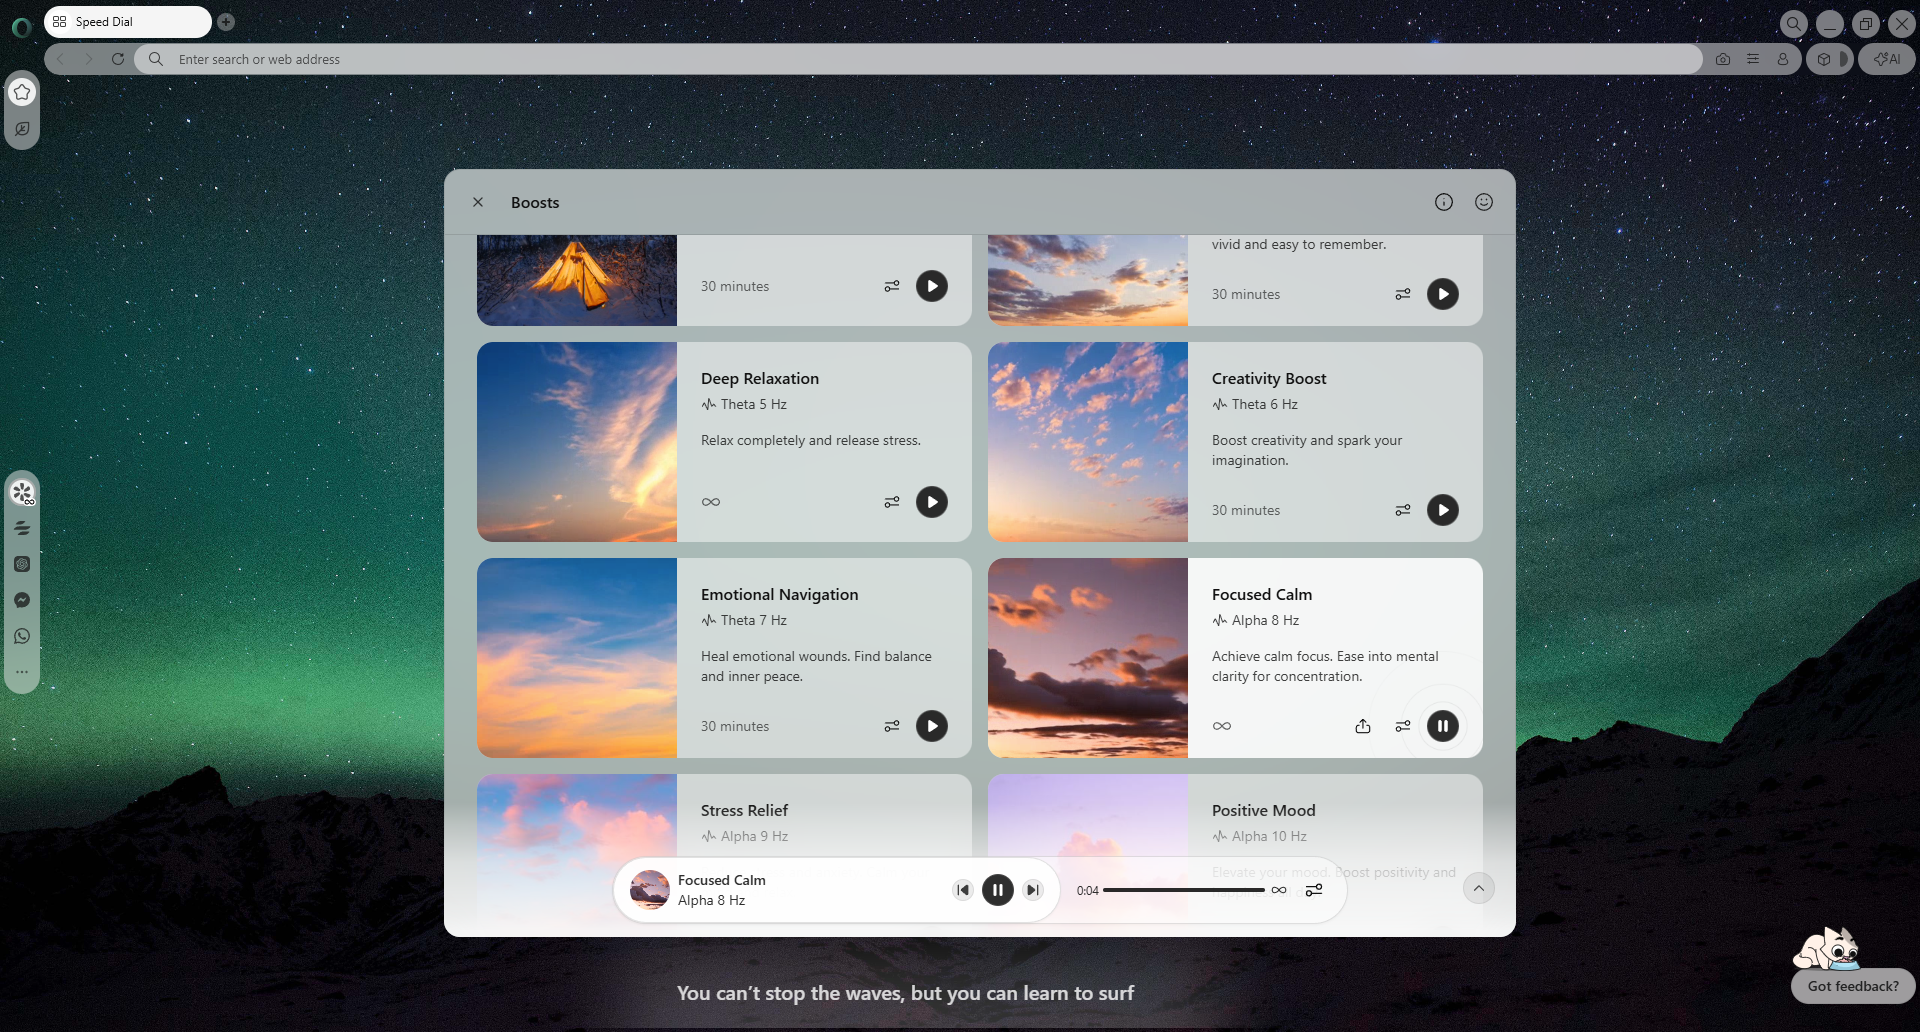Skip to the next boost track
1920x1032 pixels.
[x=1033, y=889]
